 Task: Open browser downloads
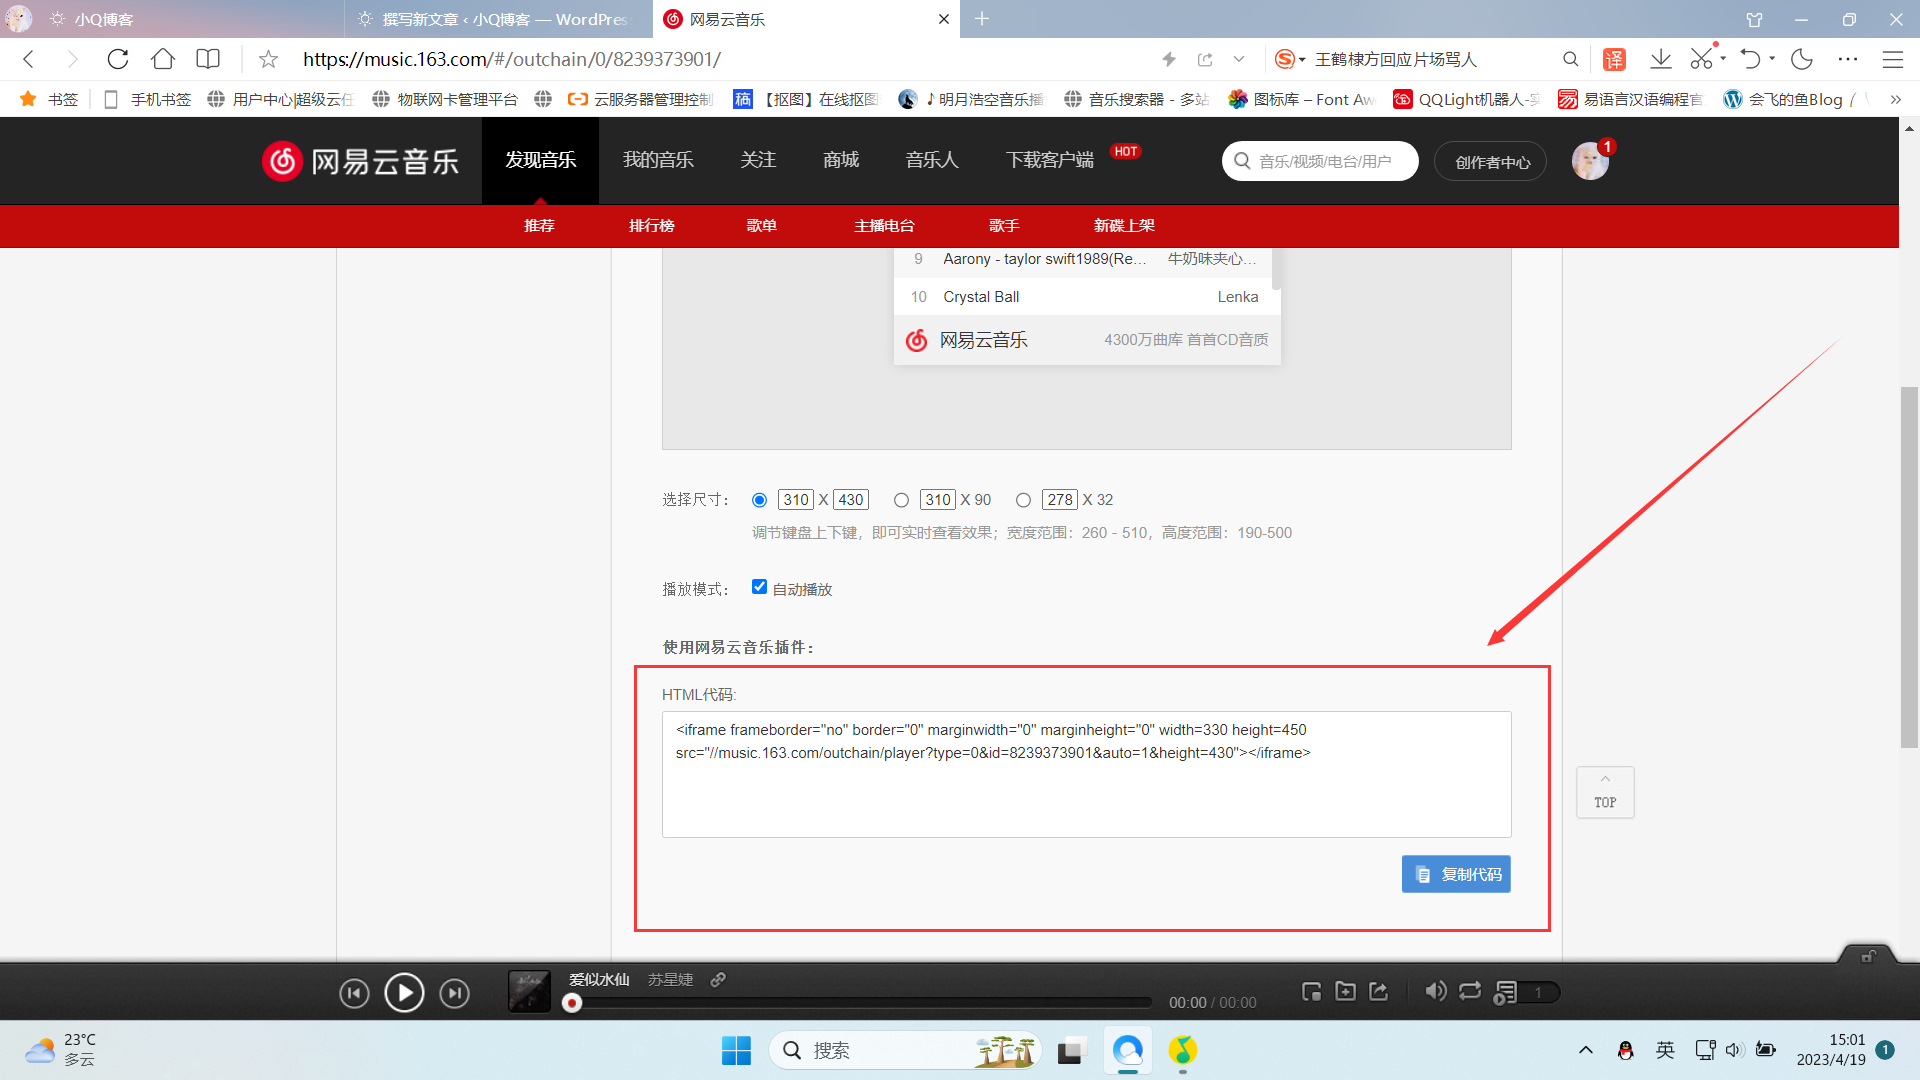point(1661,59)
